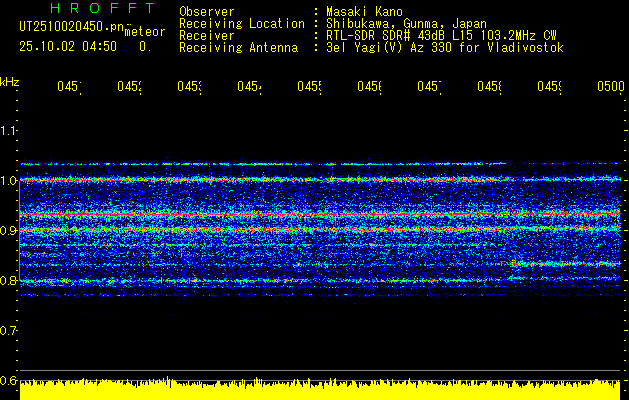Image resolution: width=629 pixels, height=400 pixels.
Task: Select the UT2510020450 filename label
Action: [x=72, y=26]
